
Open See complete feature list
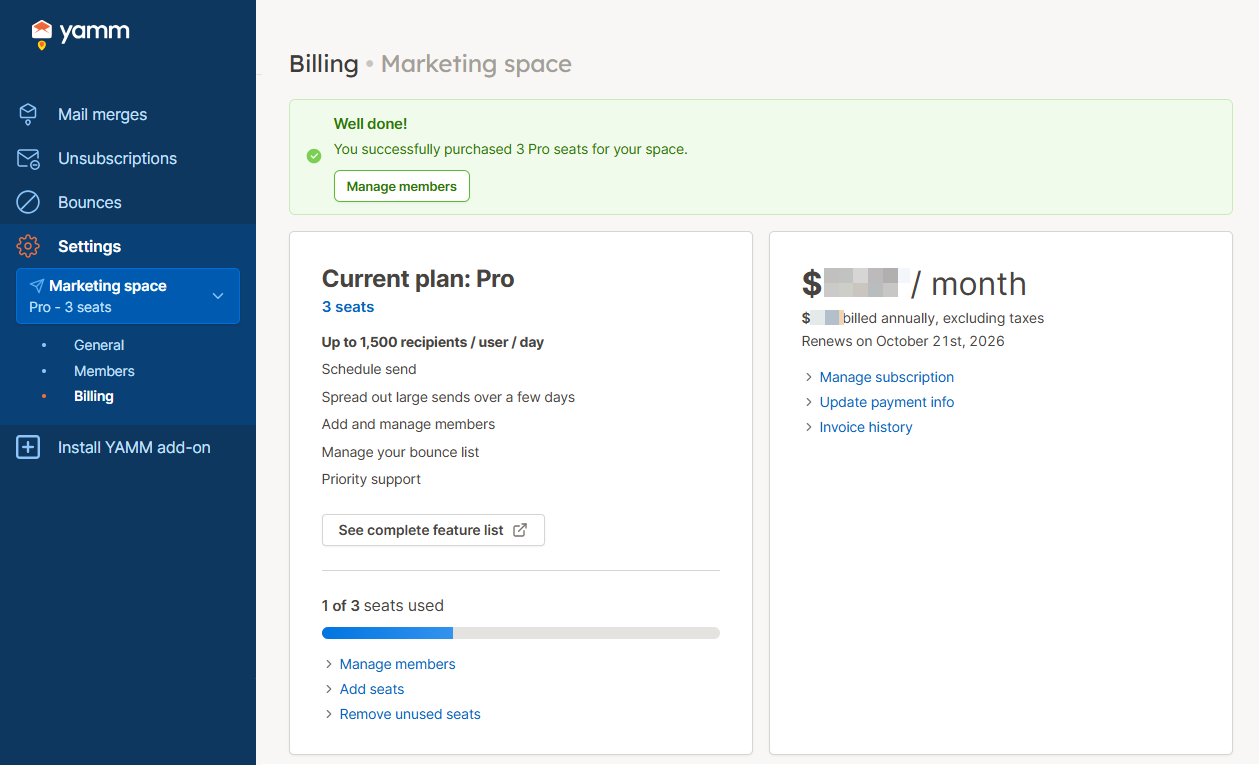pyautogui.click(x=433, y=530)
